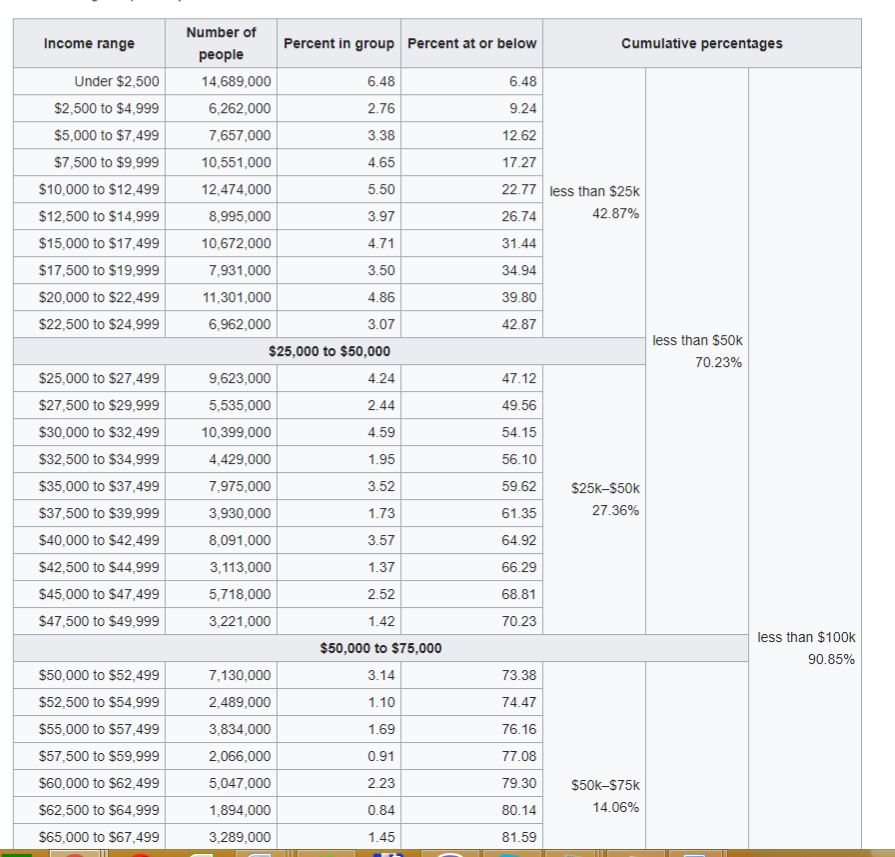This screenshot has width=895, height=857.
Task: Select the group percent 1.37
Action: point(381,568)
